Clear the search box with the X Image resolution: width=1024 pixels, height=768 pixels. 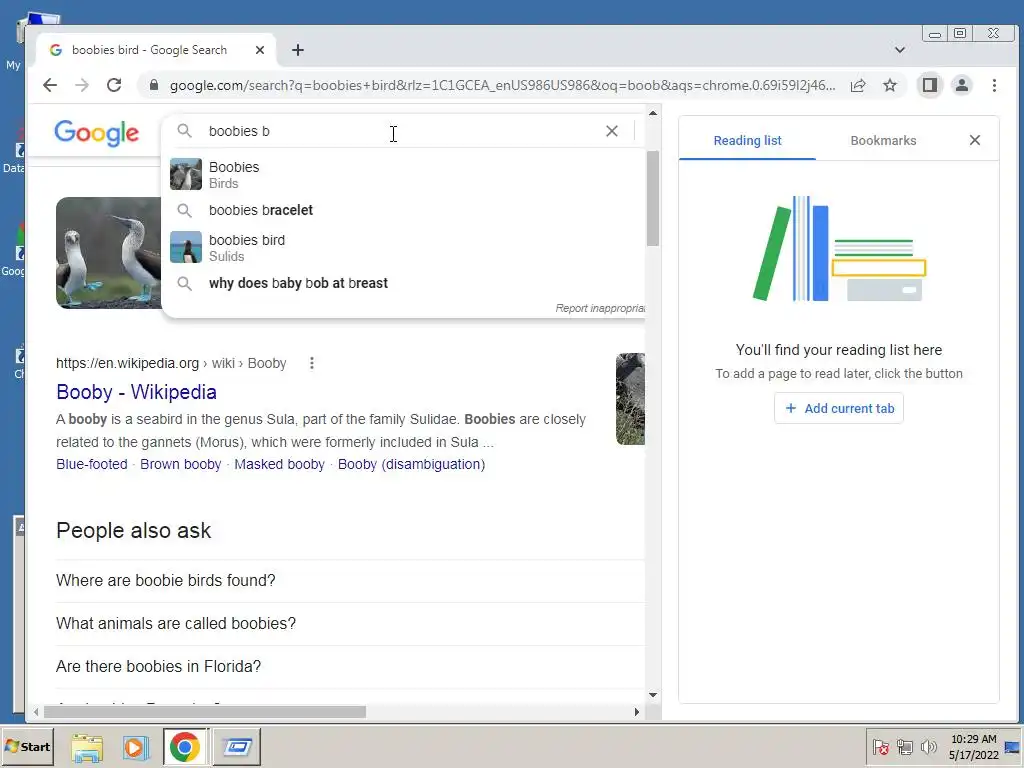(612, 131)
